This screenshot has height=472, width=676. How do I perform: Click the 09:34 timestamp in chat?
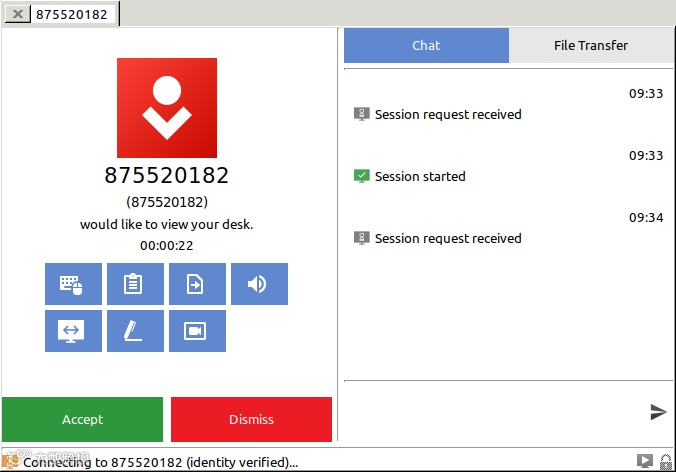pos(646,217)
